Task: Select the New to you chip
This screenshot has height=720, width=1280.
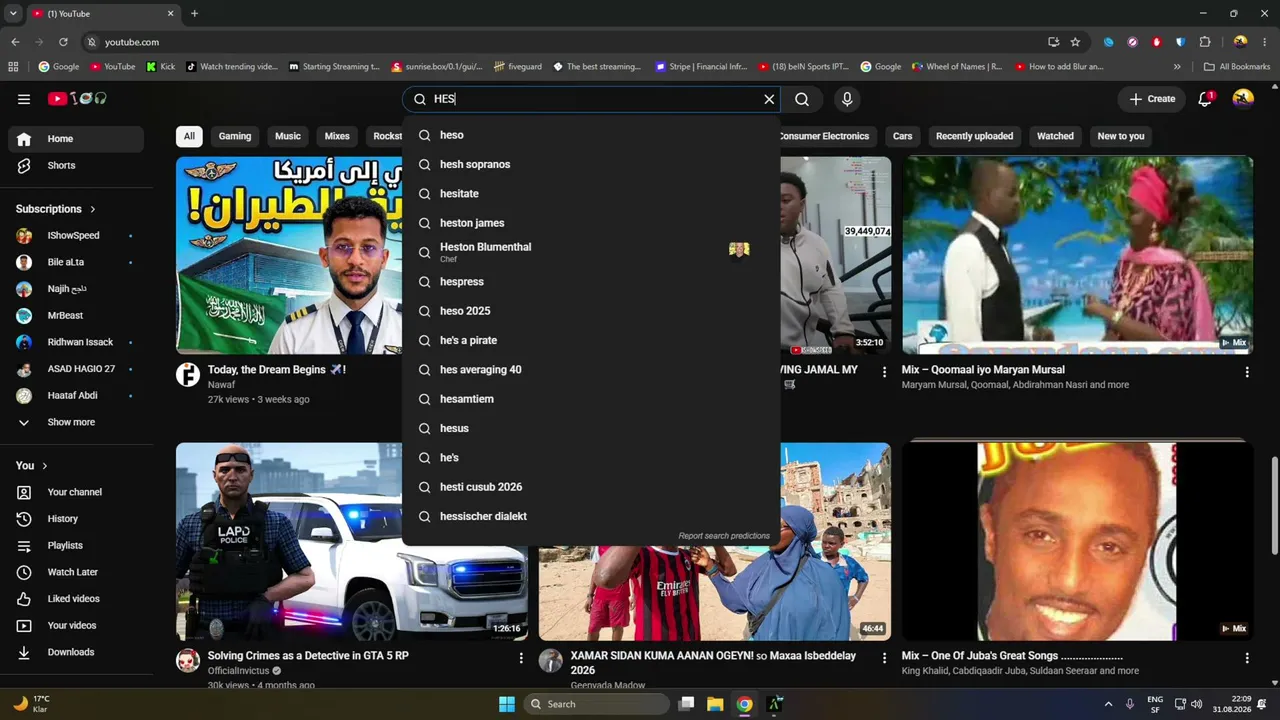Action: (x=1121, y=136)
